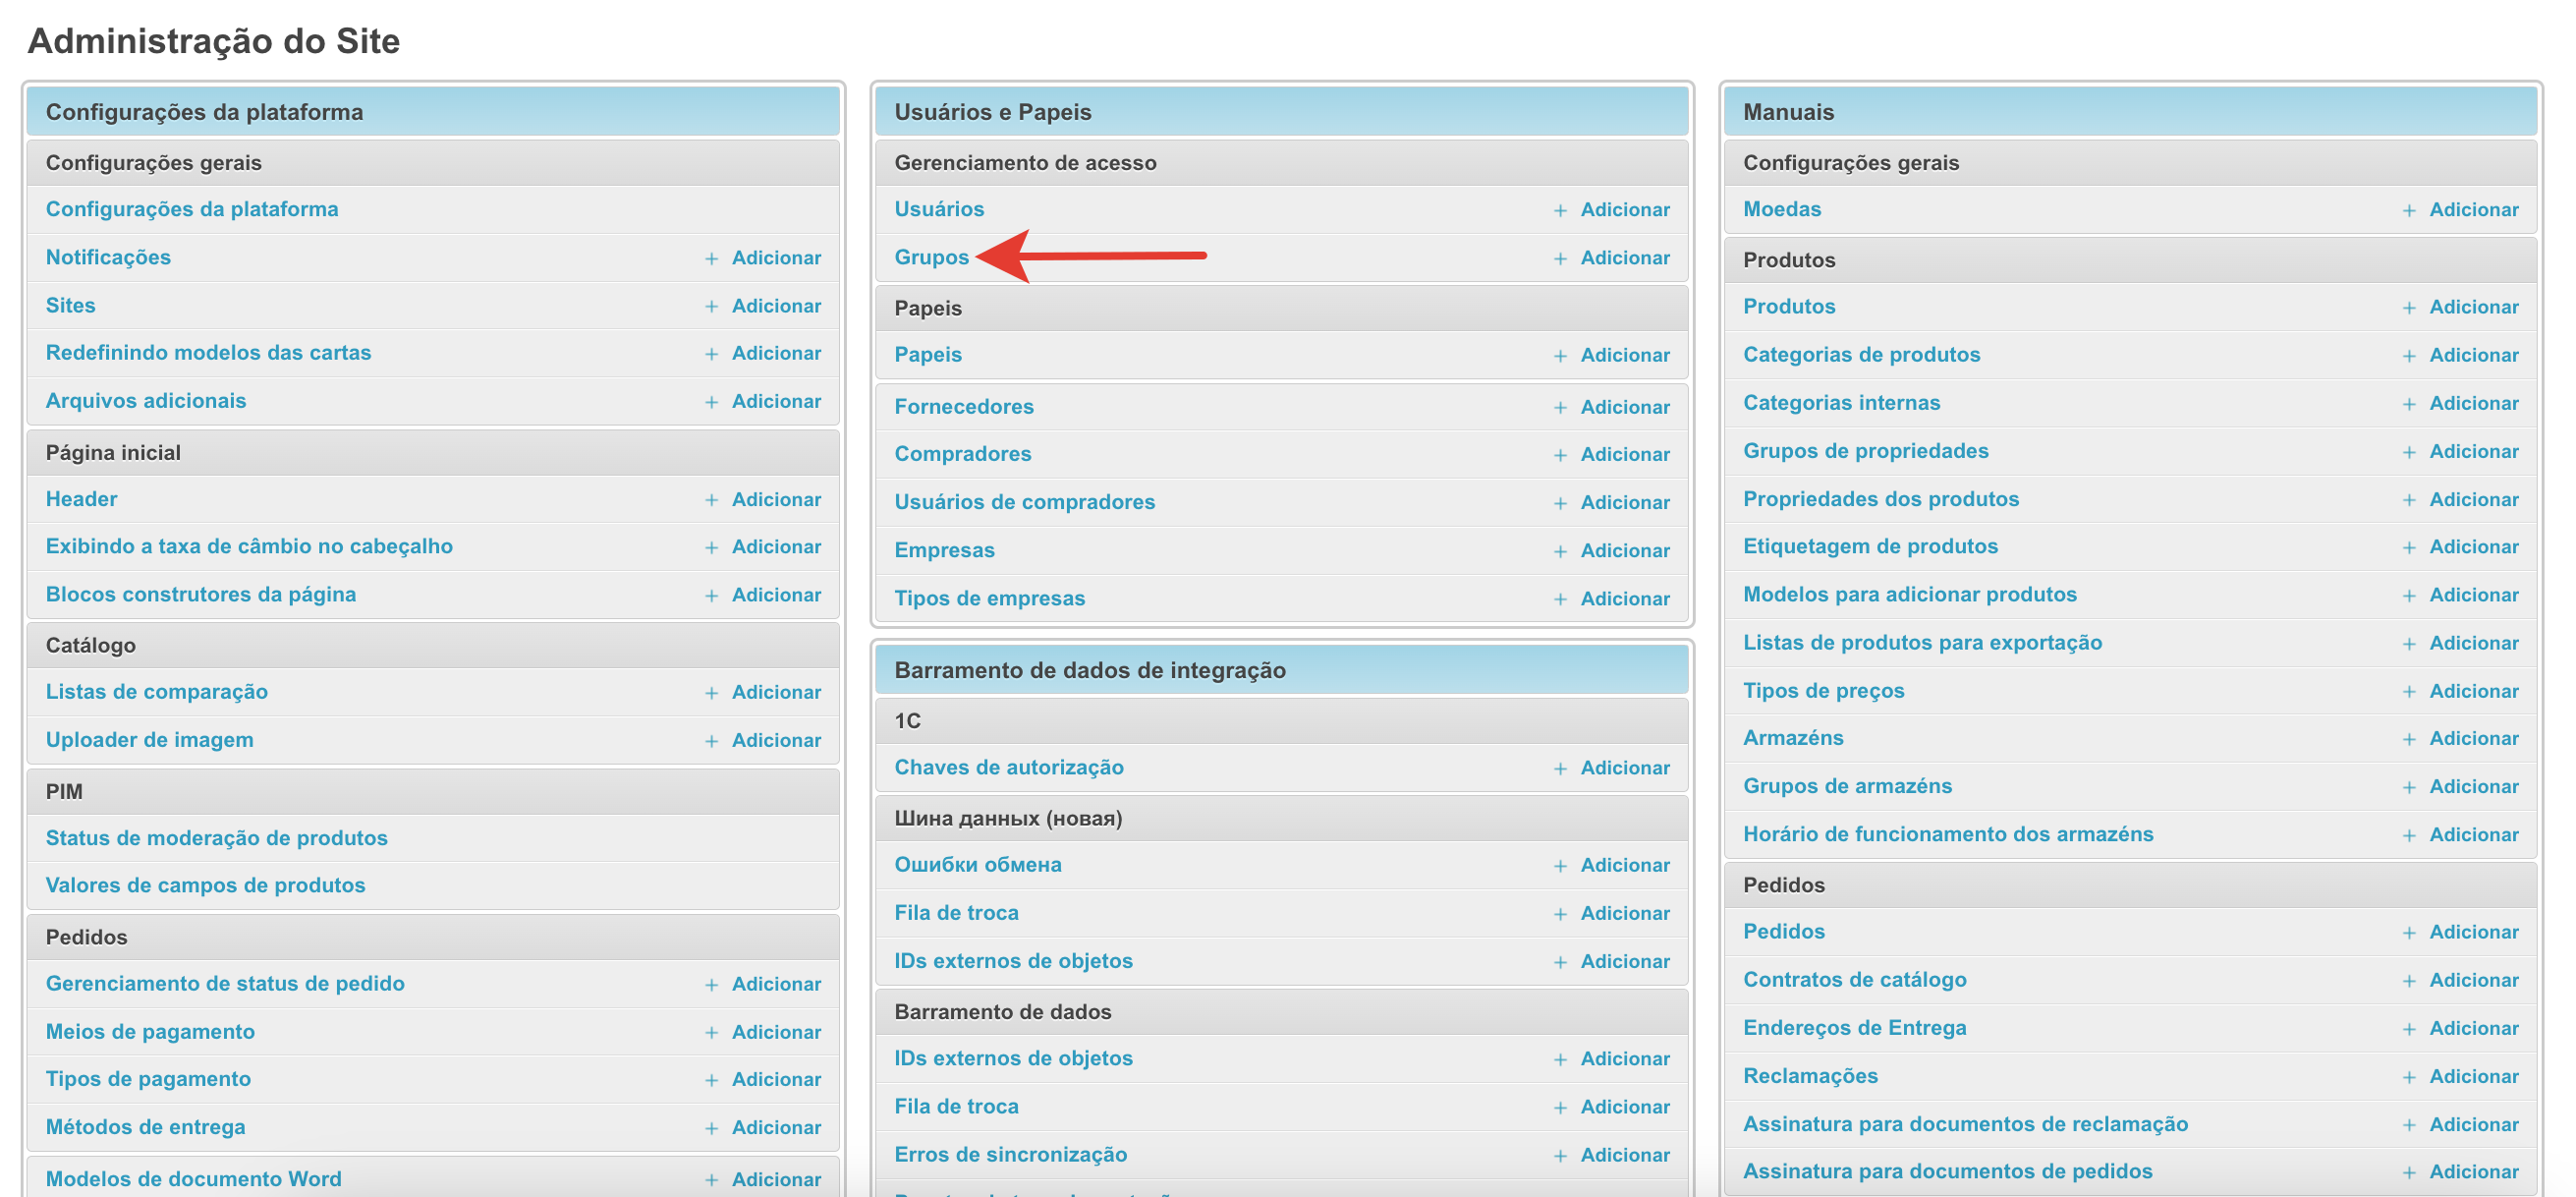Open Uploader de imagem link
The width and height of the screenshot is (2576, 1197).
click(149, 740)
